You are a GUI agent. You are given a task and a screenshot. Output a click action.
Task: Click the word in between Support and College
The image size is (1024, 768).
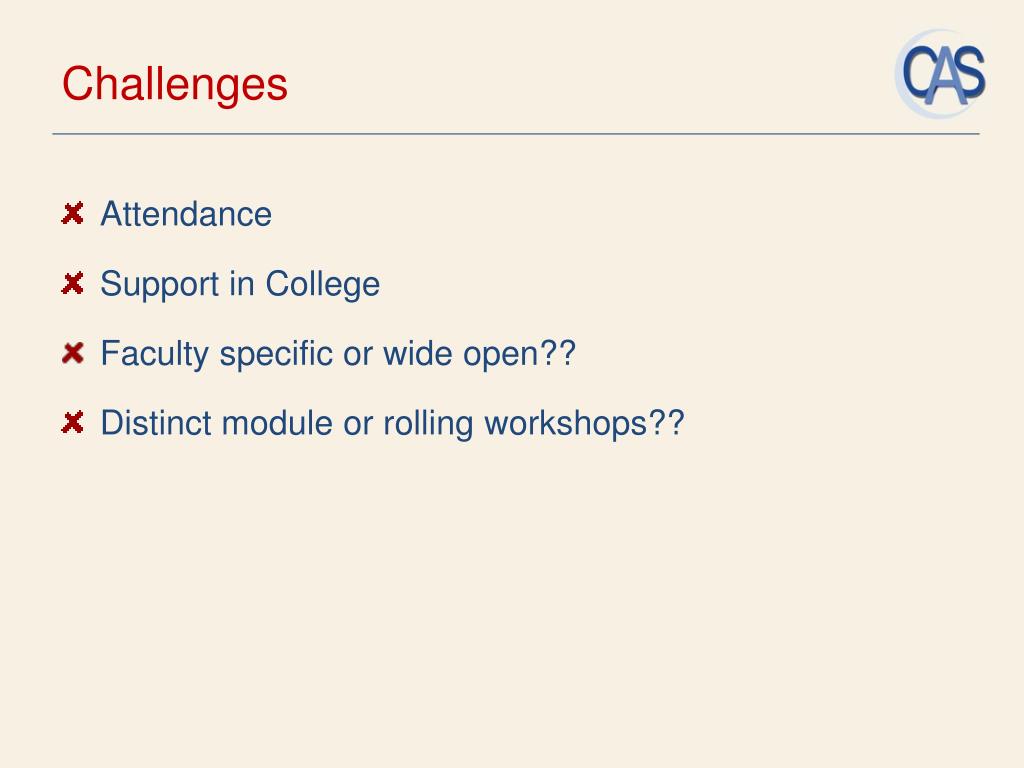[x=242, y=284]
